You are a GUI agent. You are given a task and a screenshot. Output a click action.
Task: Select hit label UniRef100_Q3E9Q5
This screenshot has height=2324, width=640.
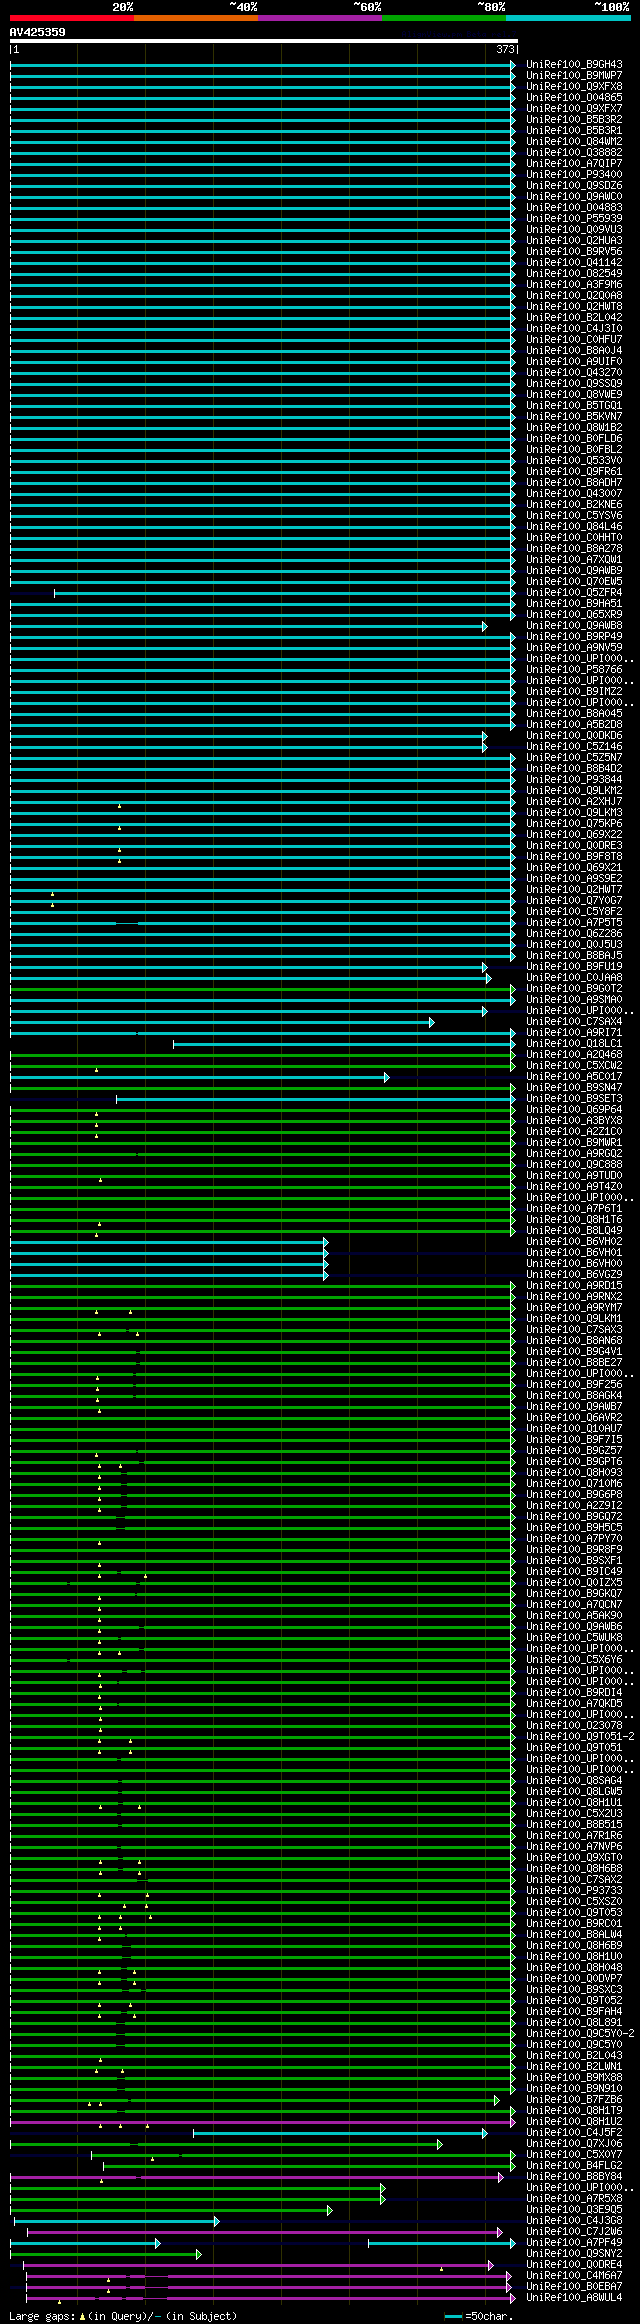574,2210
